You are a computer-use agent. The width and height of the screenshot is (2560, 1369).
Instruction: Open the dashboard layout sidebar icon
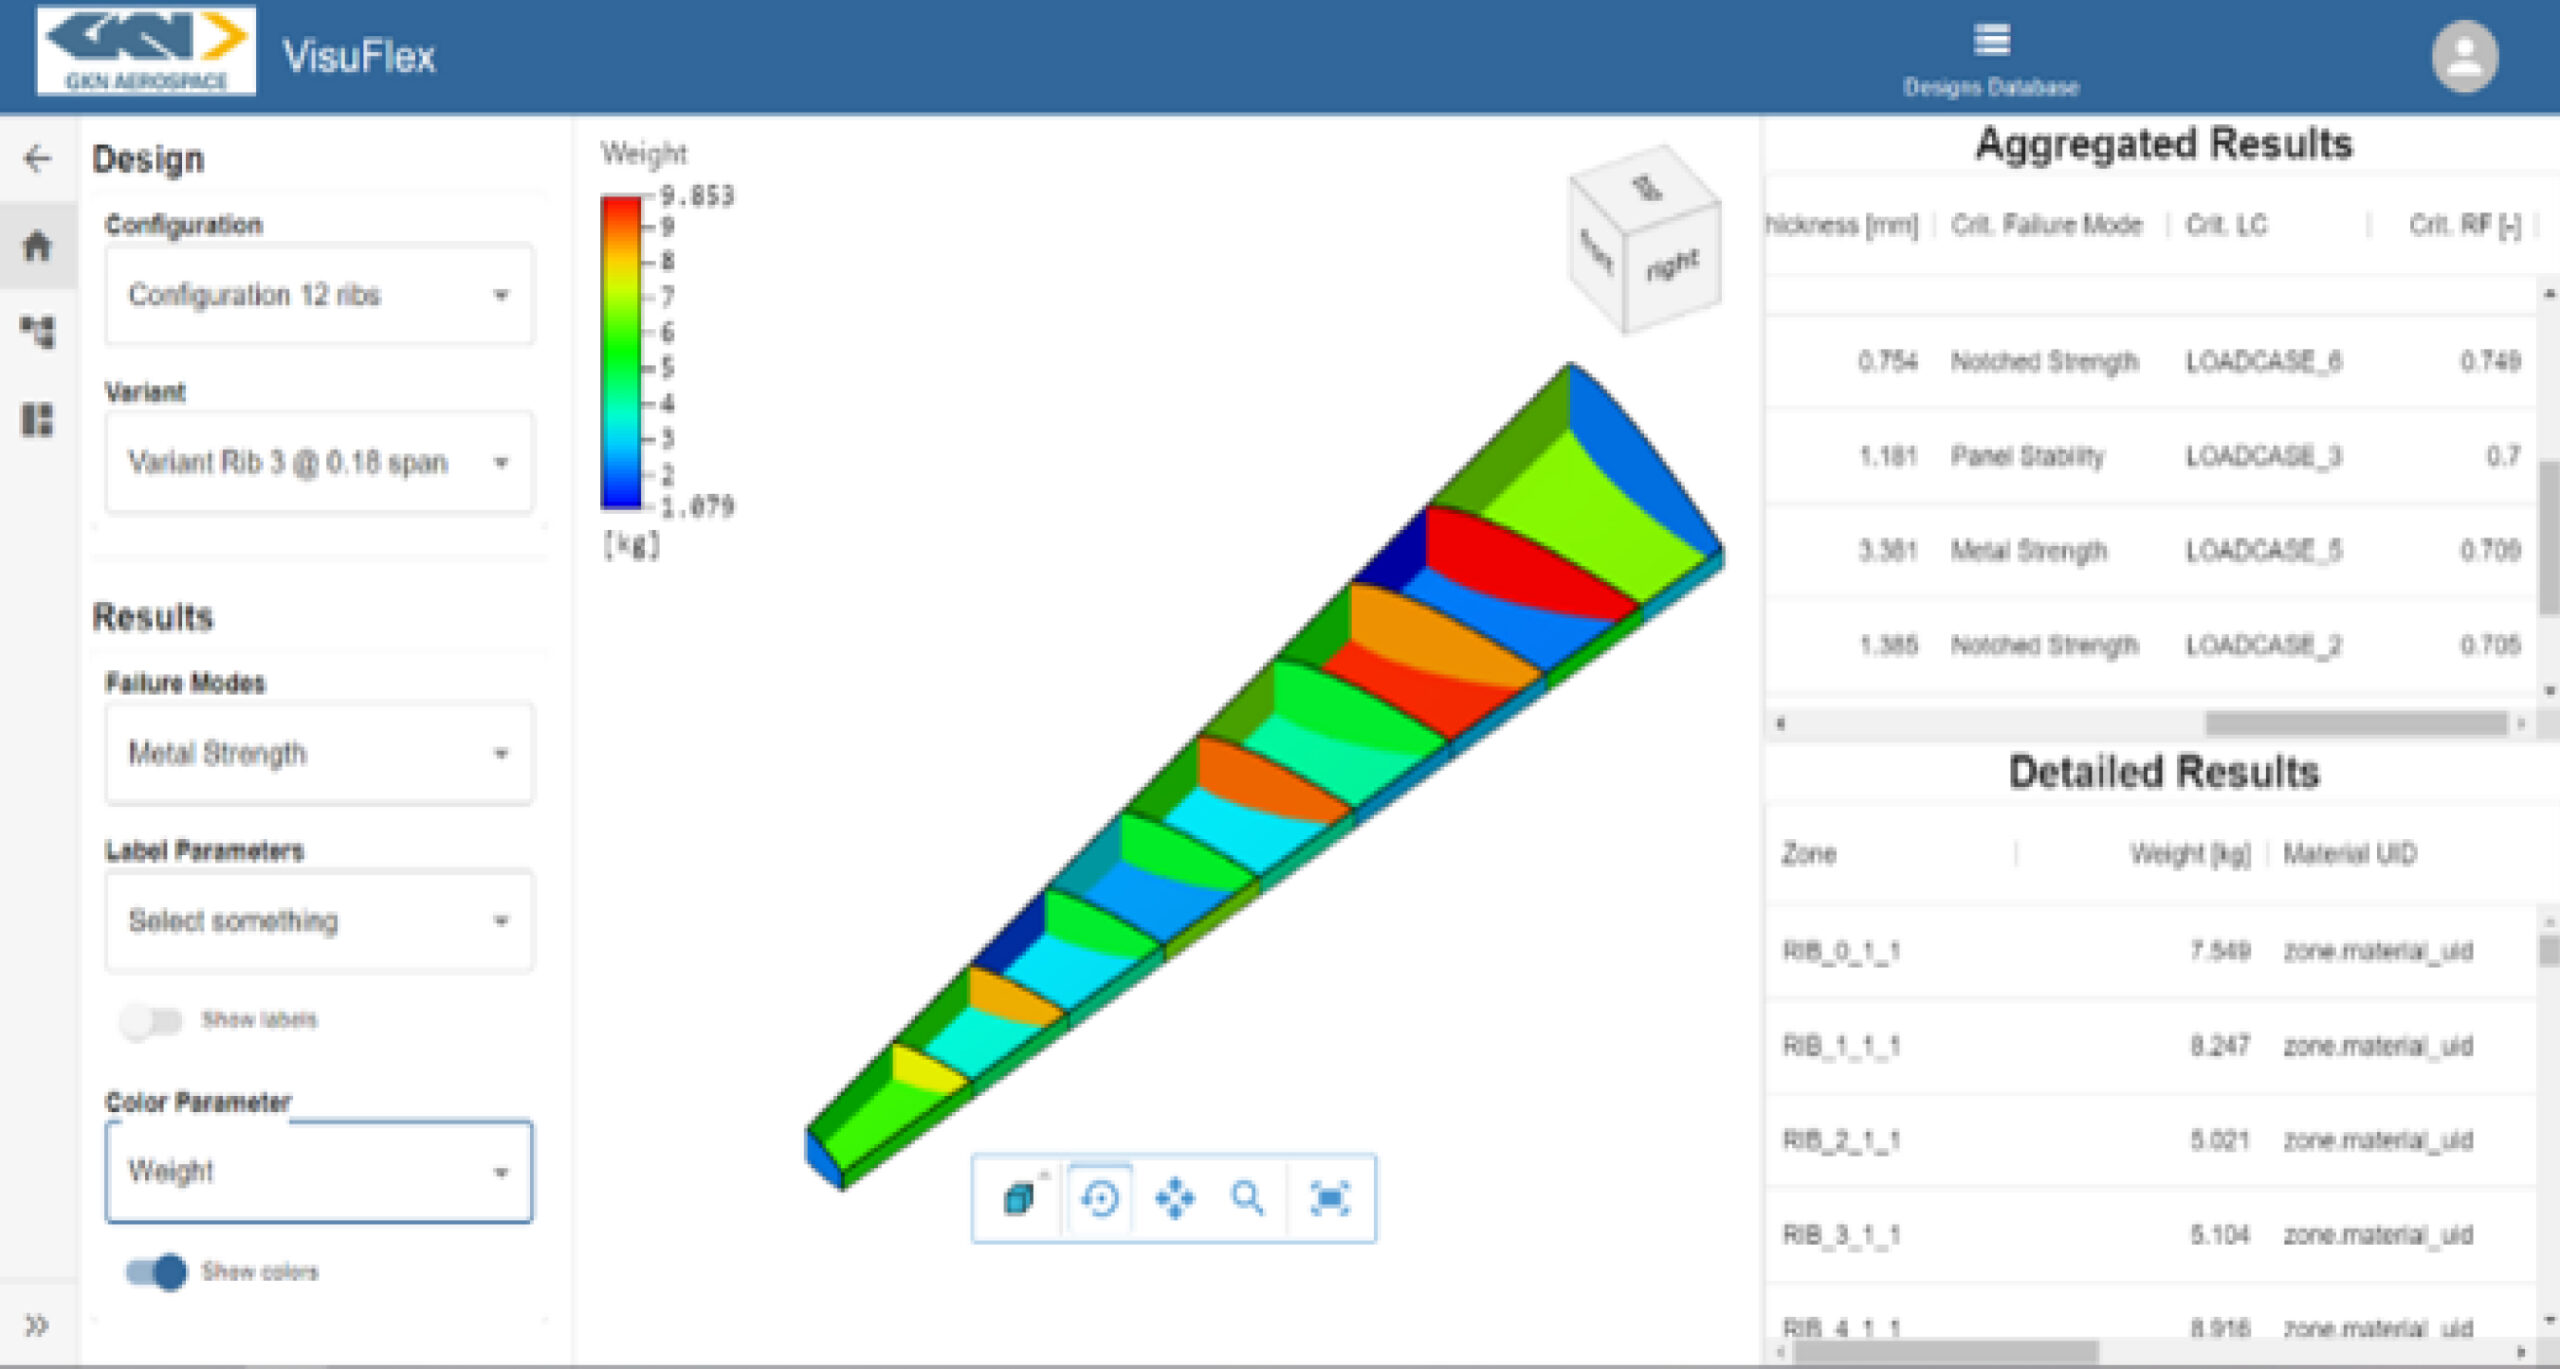pos(37,420)
